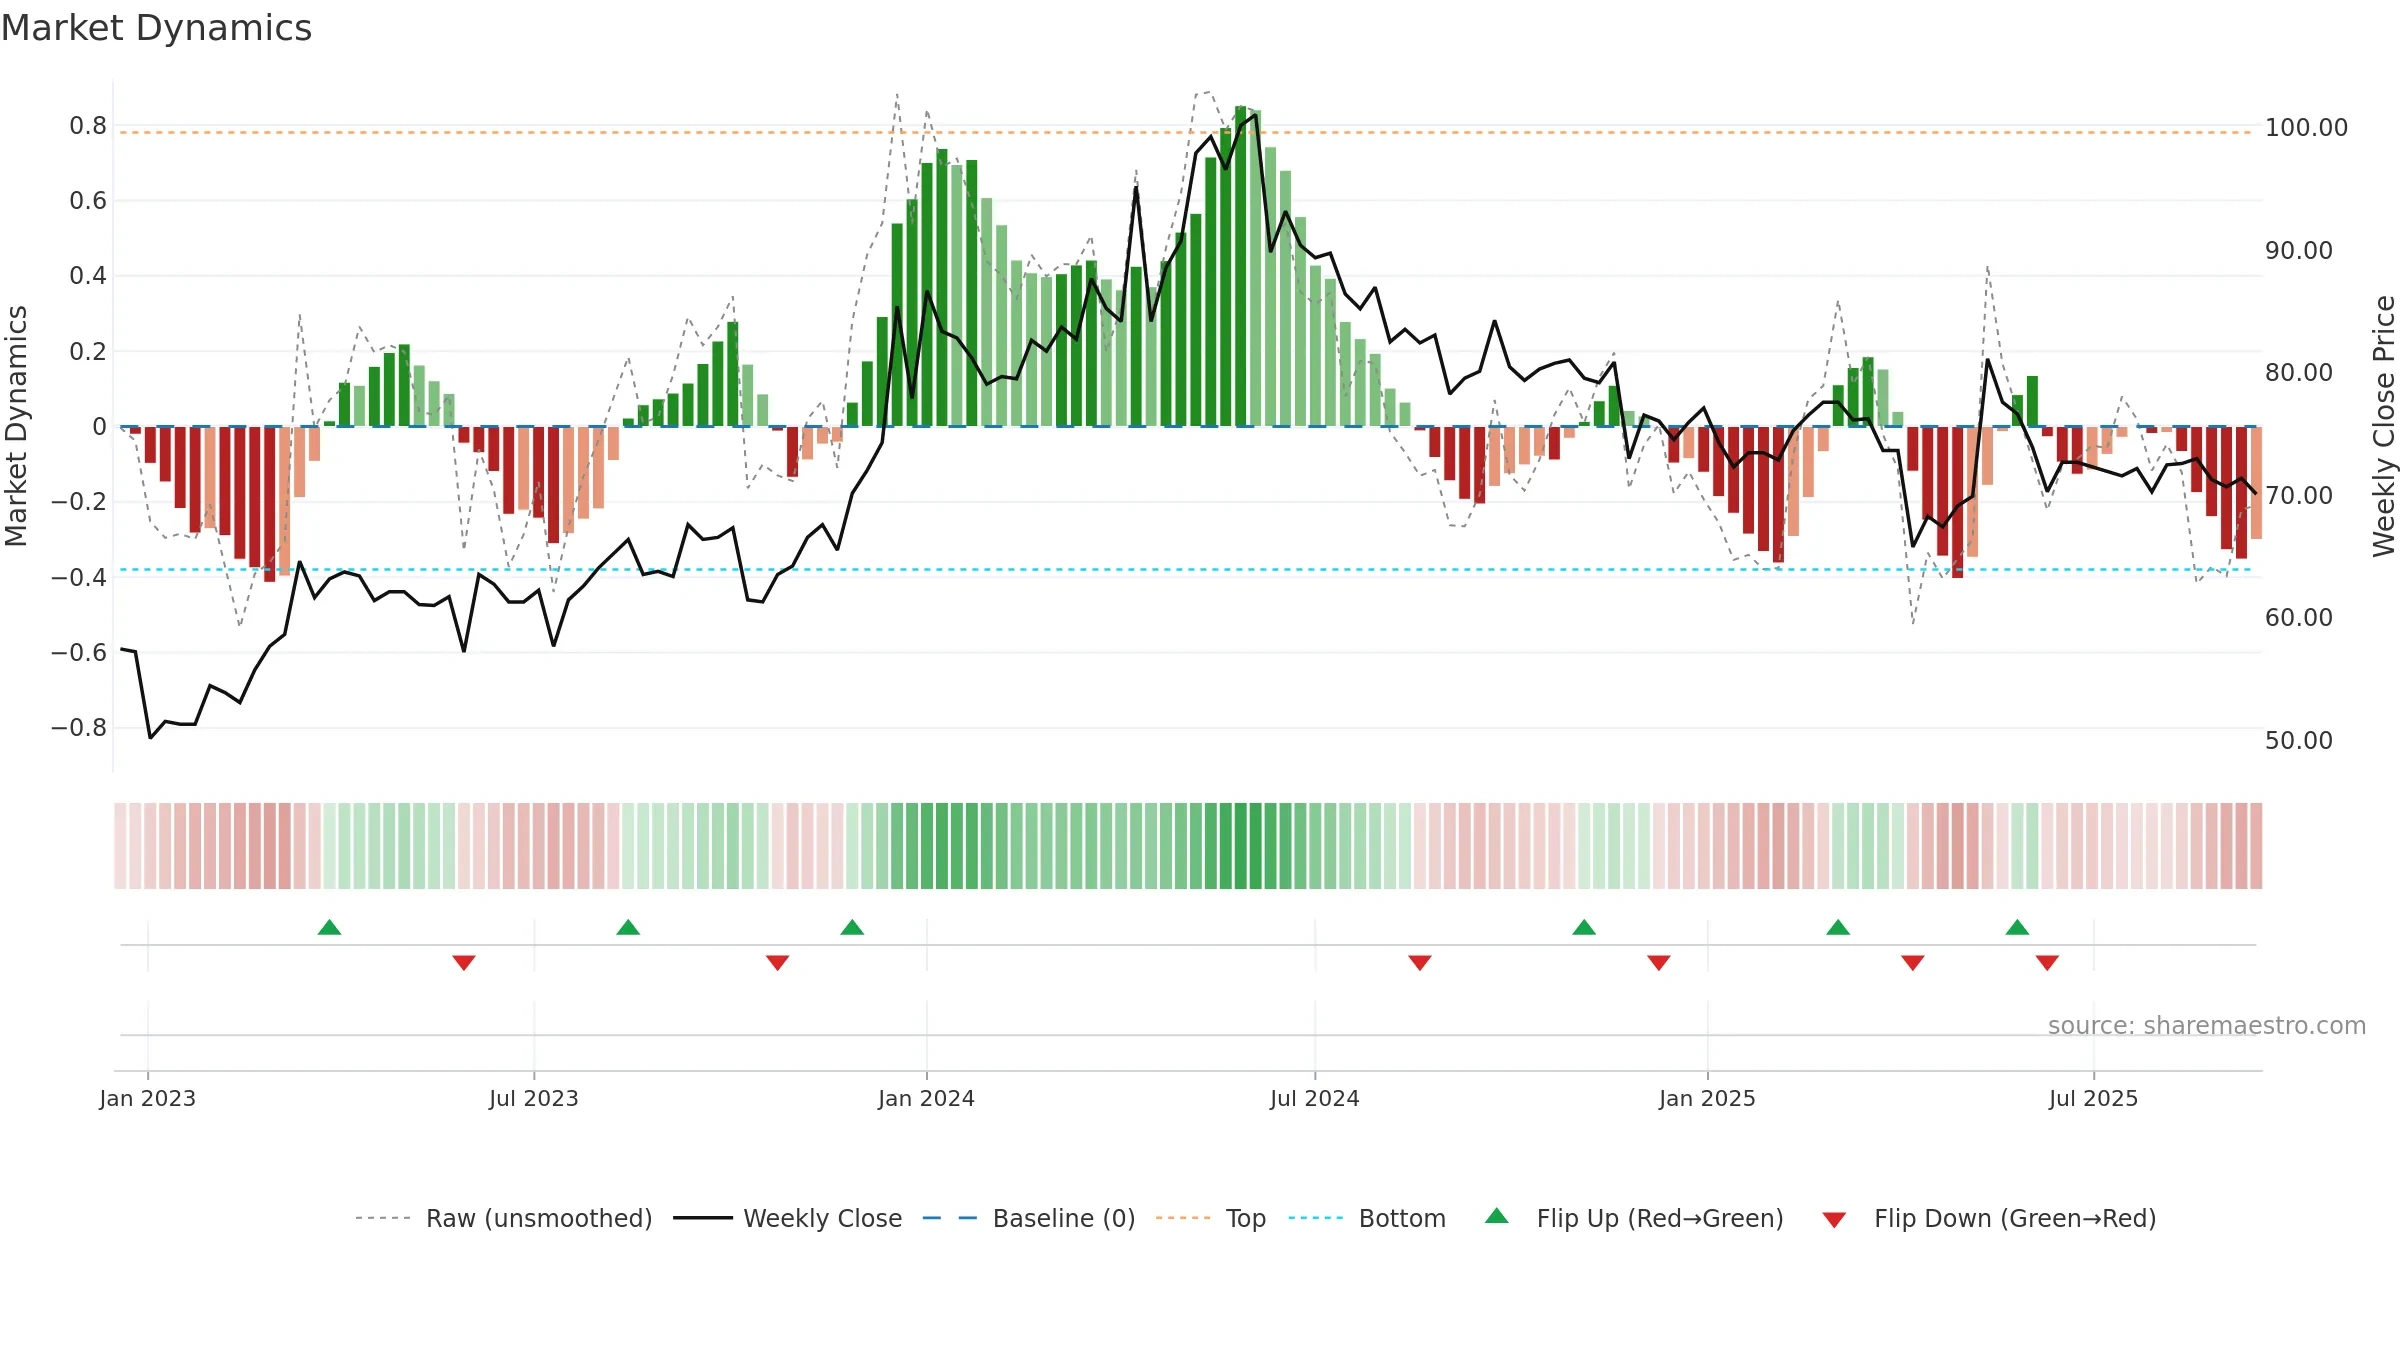Select the flip-down marker in early April 2025

coord(1913,963)
